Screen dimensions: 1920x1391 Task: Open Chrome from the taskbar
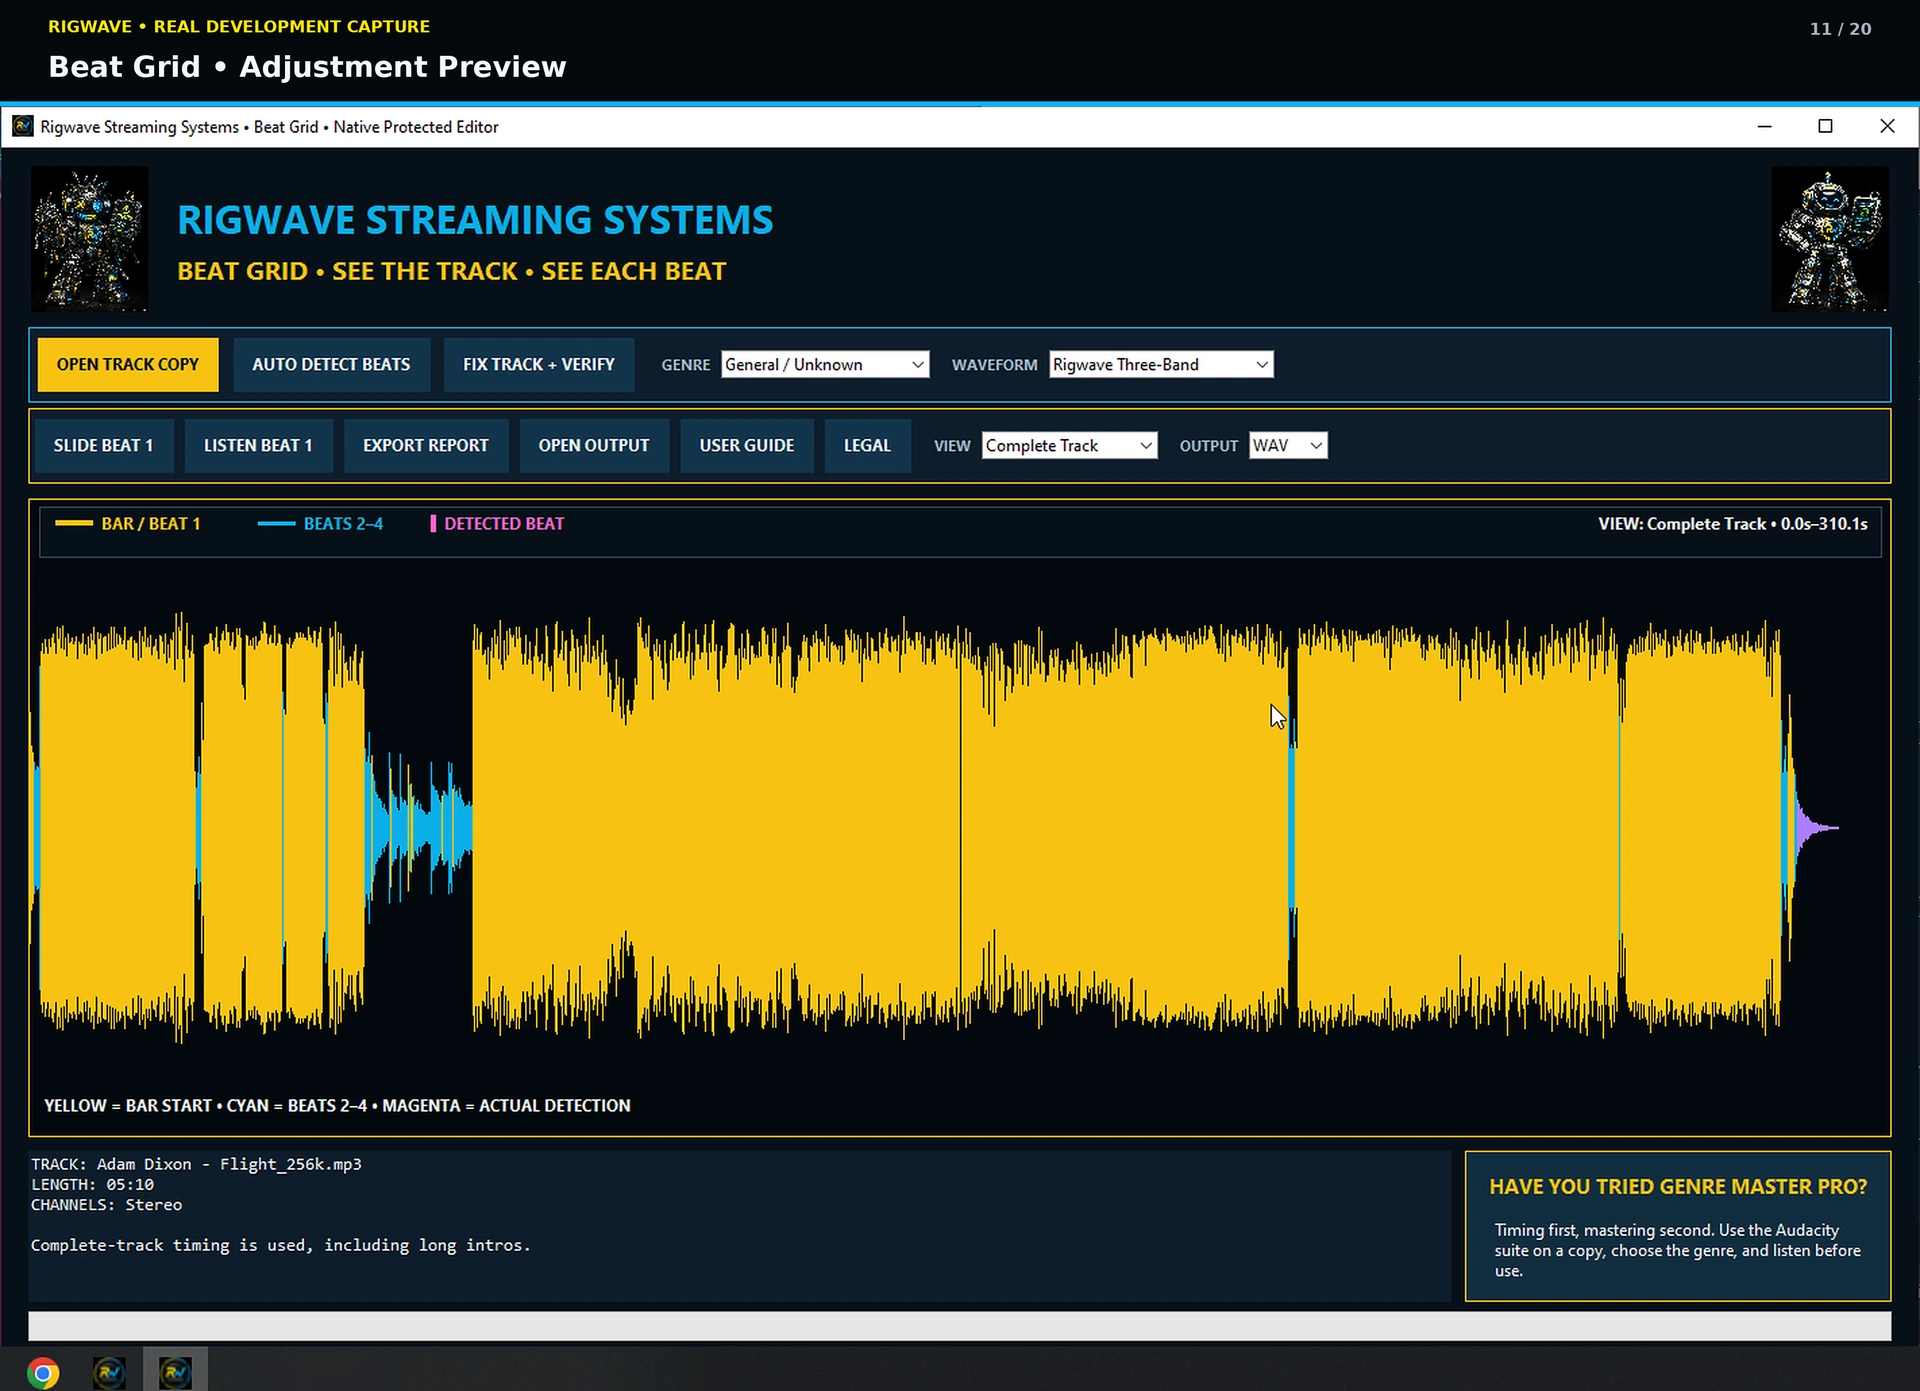tap(43, 1373)
